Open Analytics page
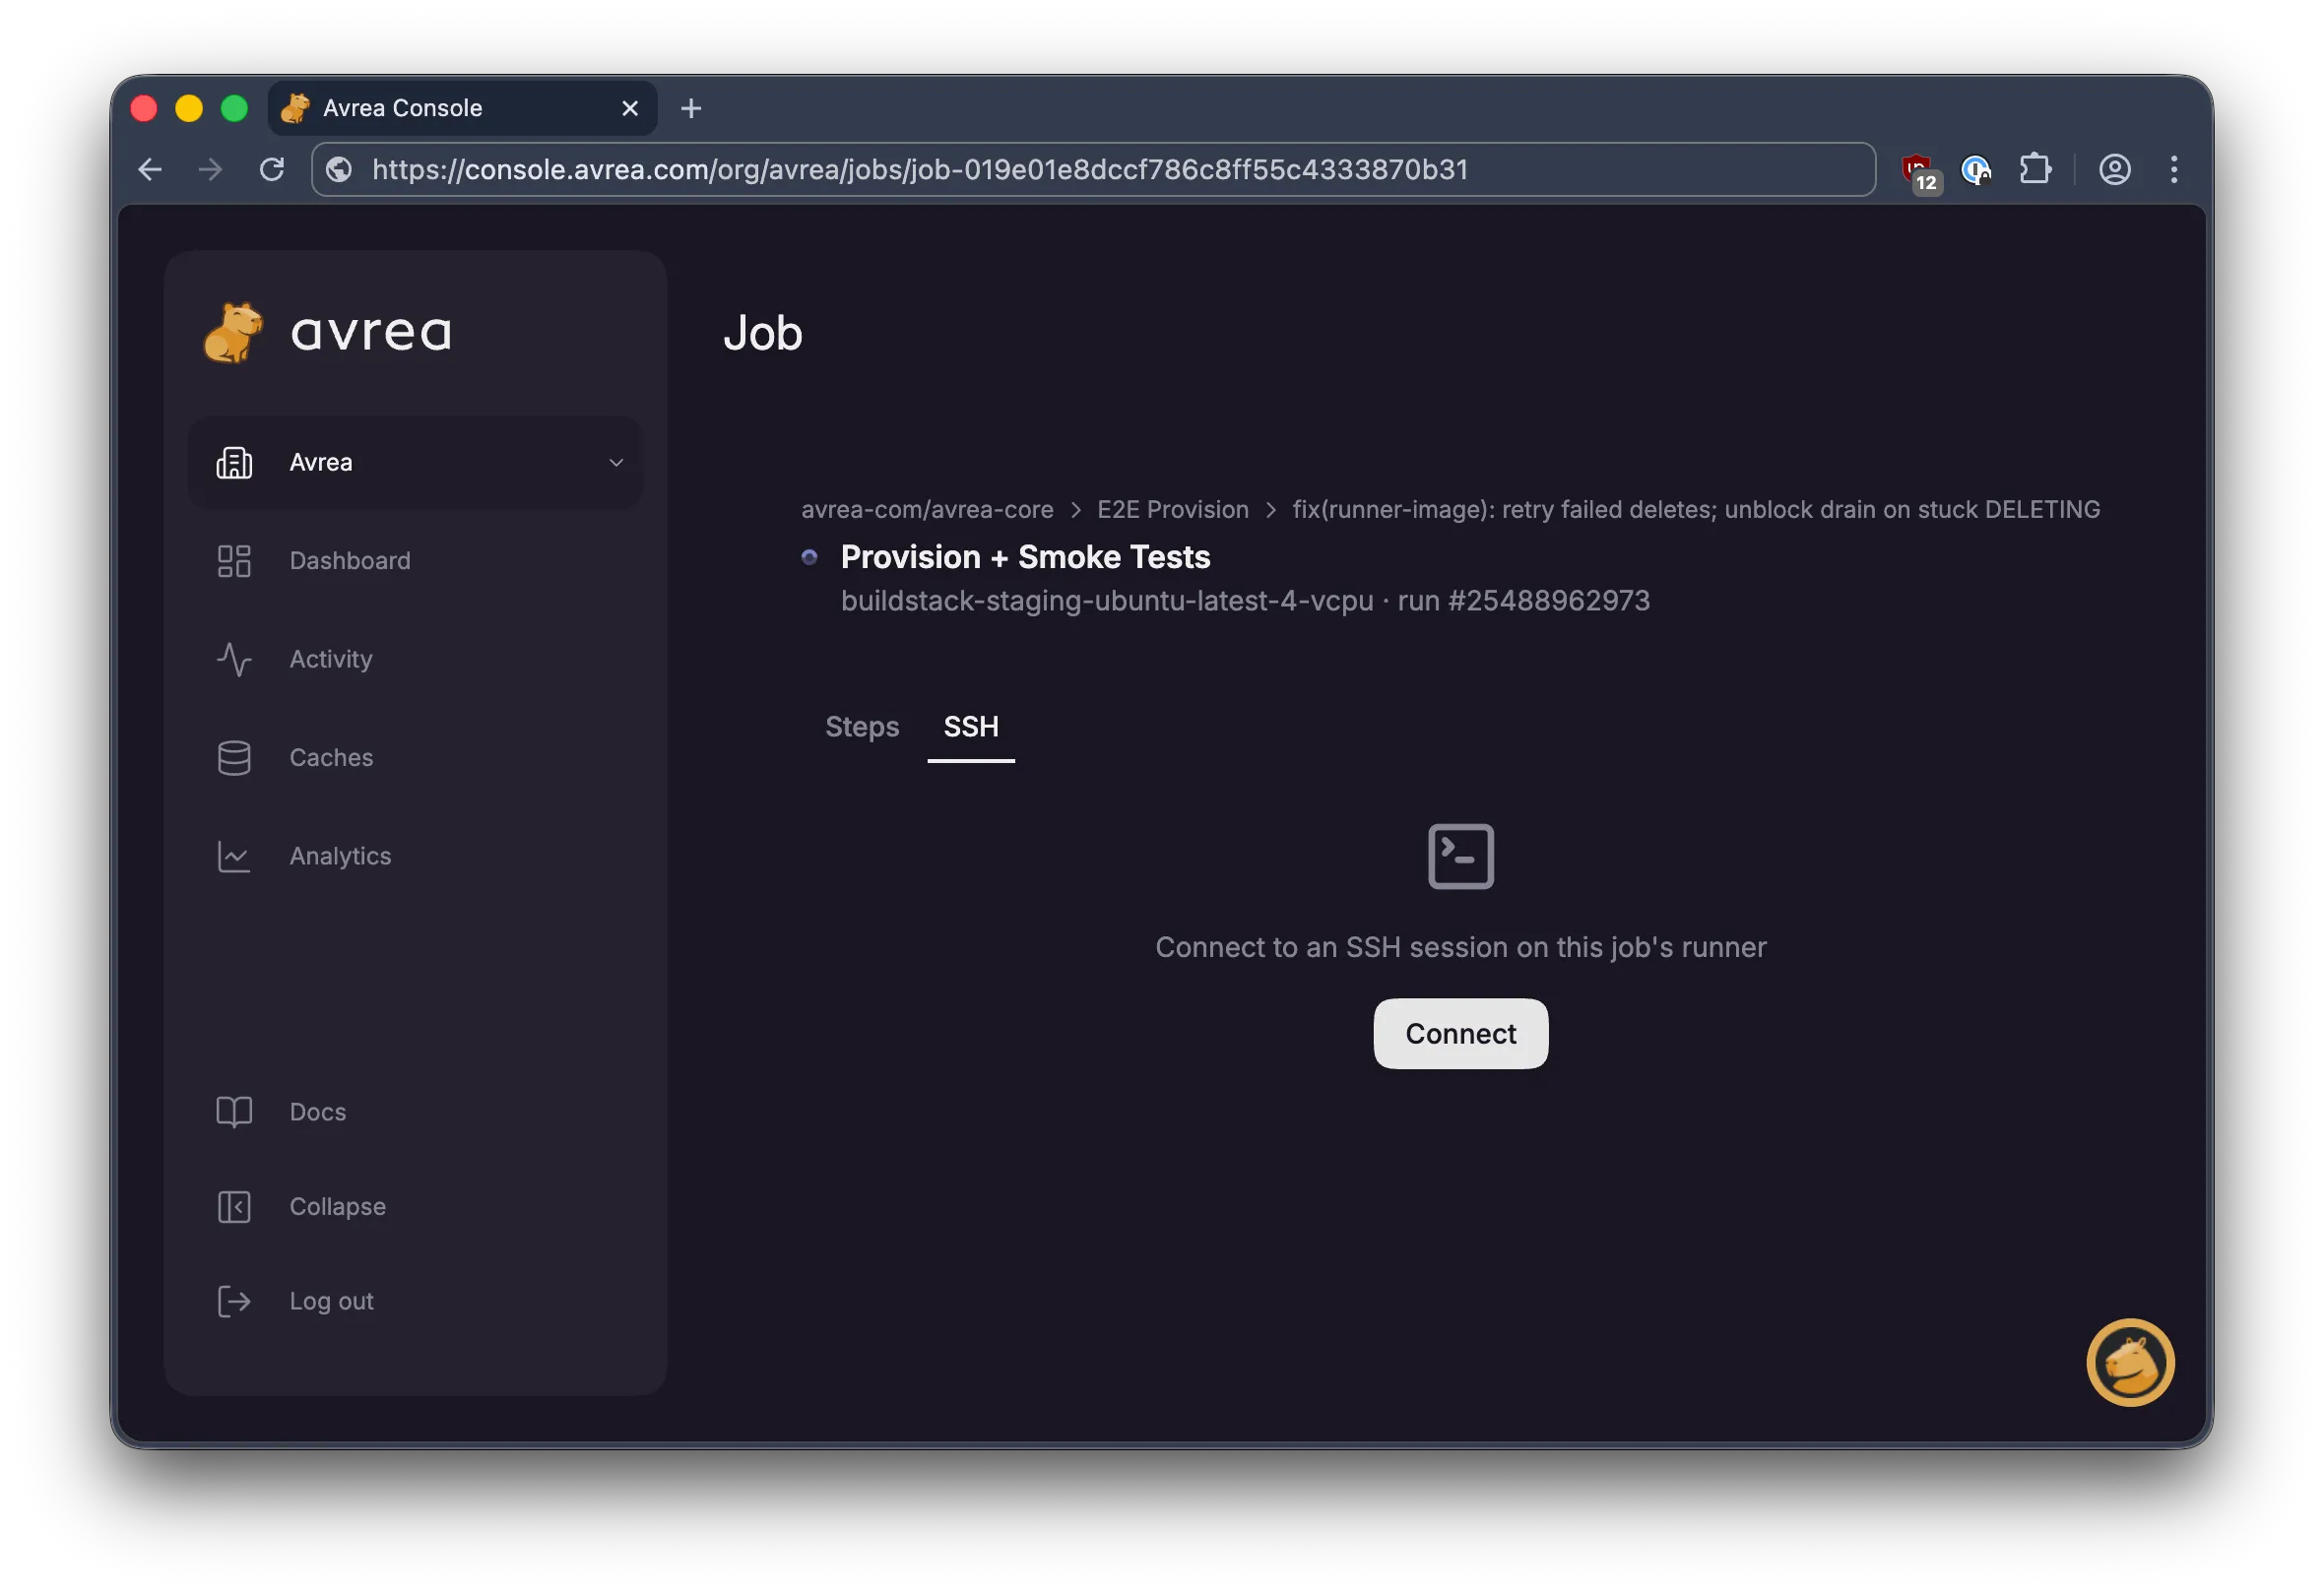This screenshot has width=2324, height=1595. pos(340,856)
